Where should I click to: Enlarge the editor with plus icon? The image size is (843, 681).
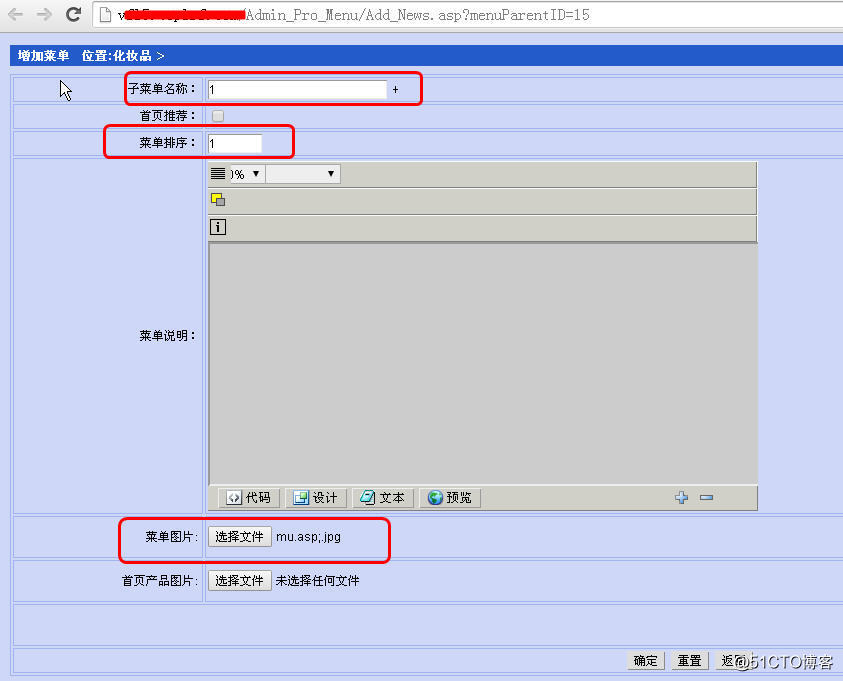coord(681,498)
